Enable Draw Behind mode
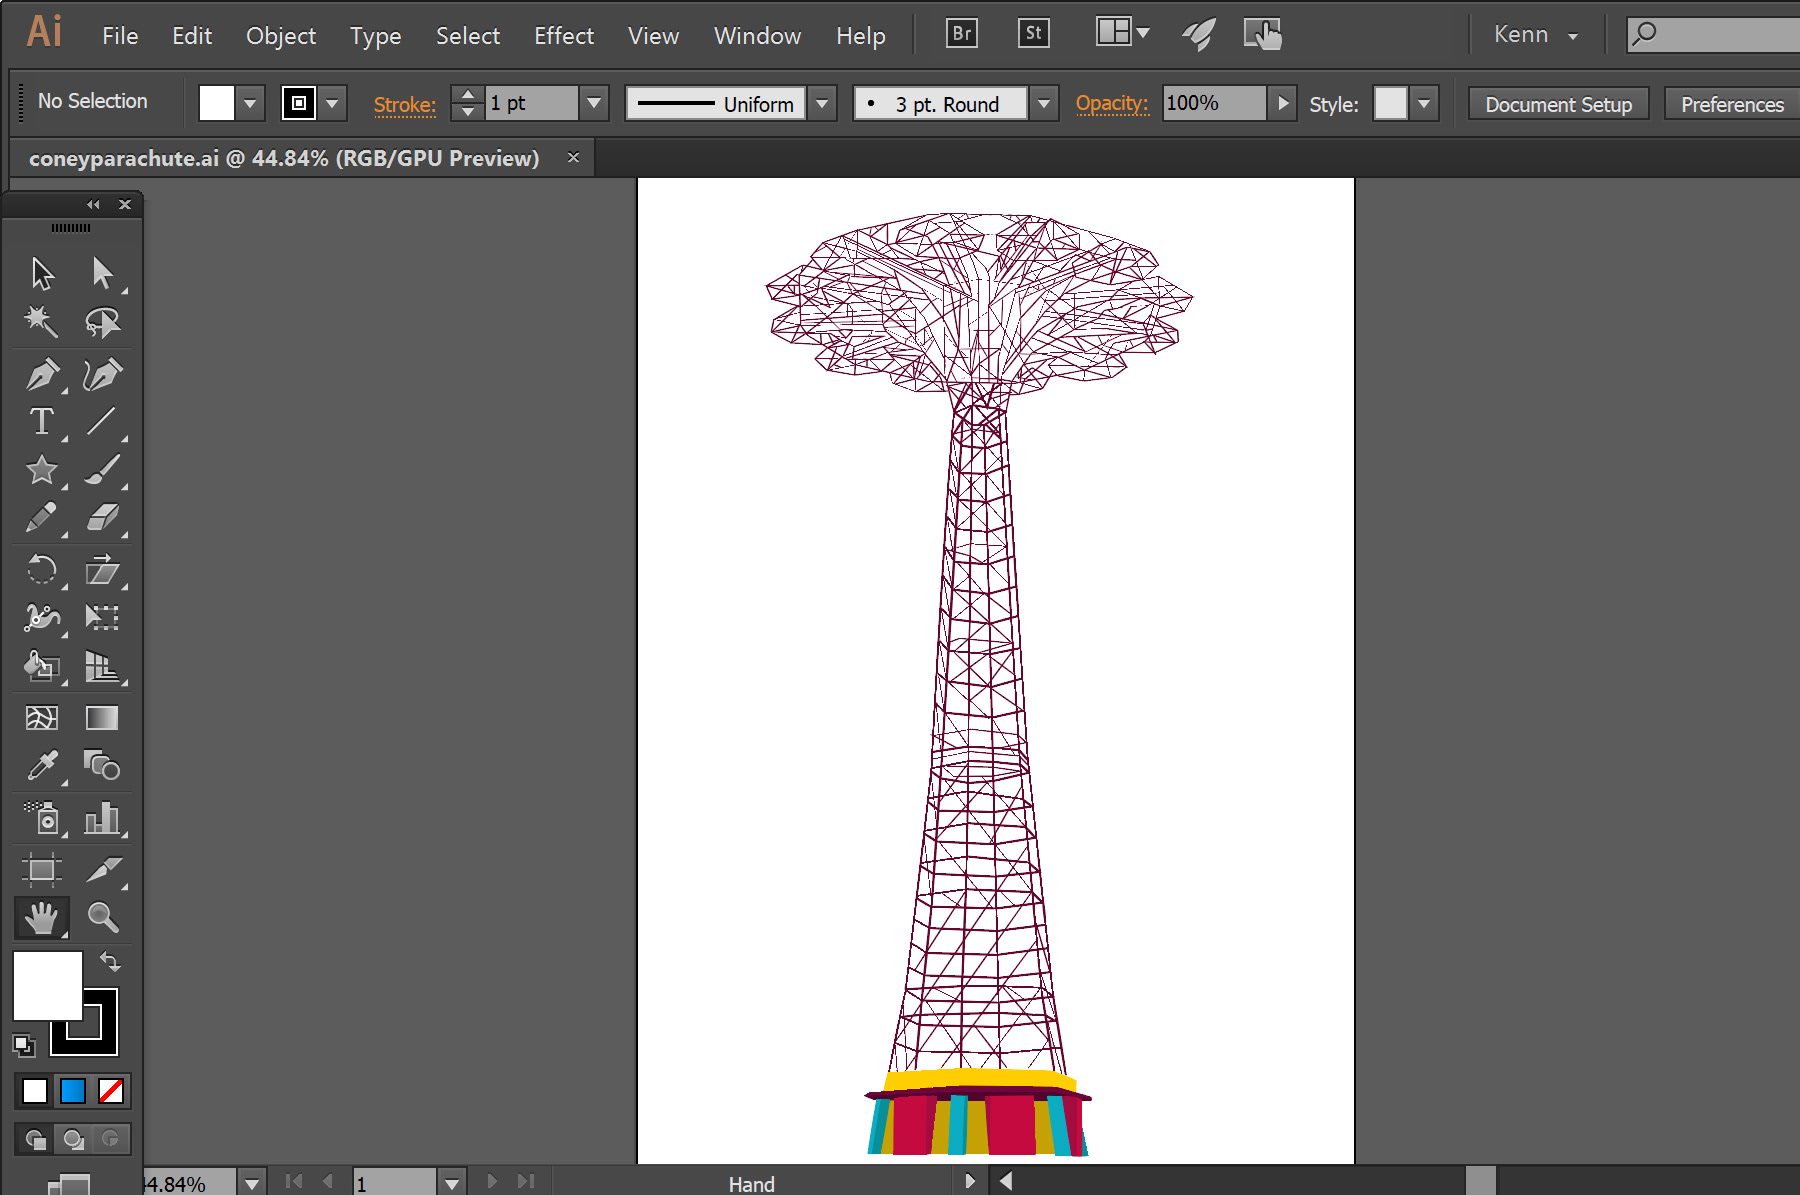The image size is (1800, 1195). (73, 1139)
